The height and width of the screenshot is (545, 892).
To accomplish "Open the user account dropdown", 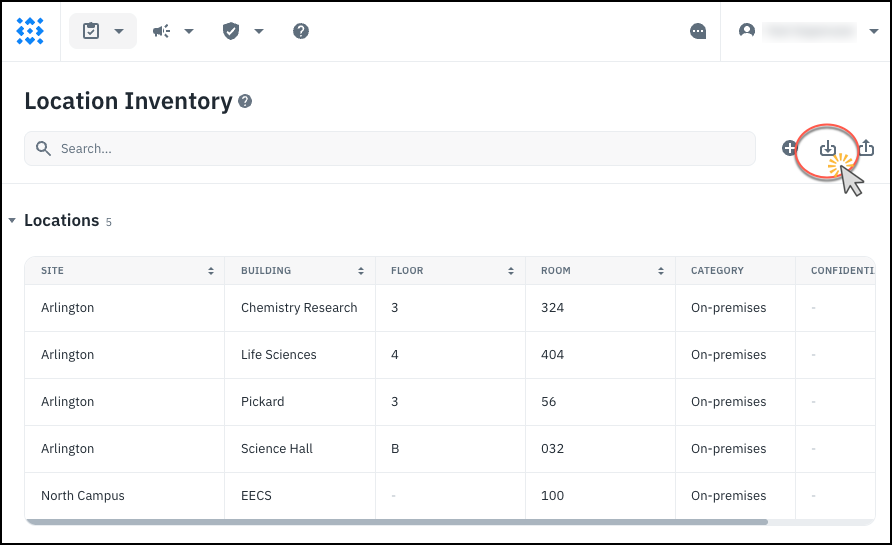I will tap(808, 31).
